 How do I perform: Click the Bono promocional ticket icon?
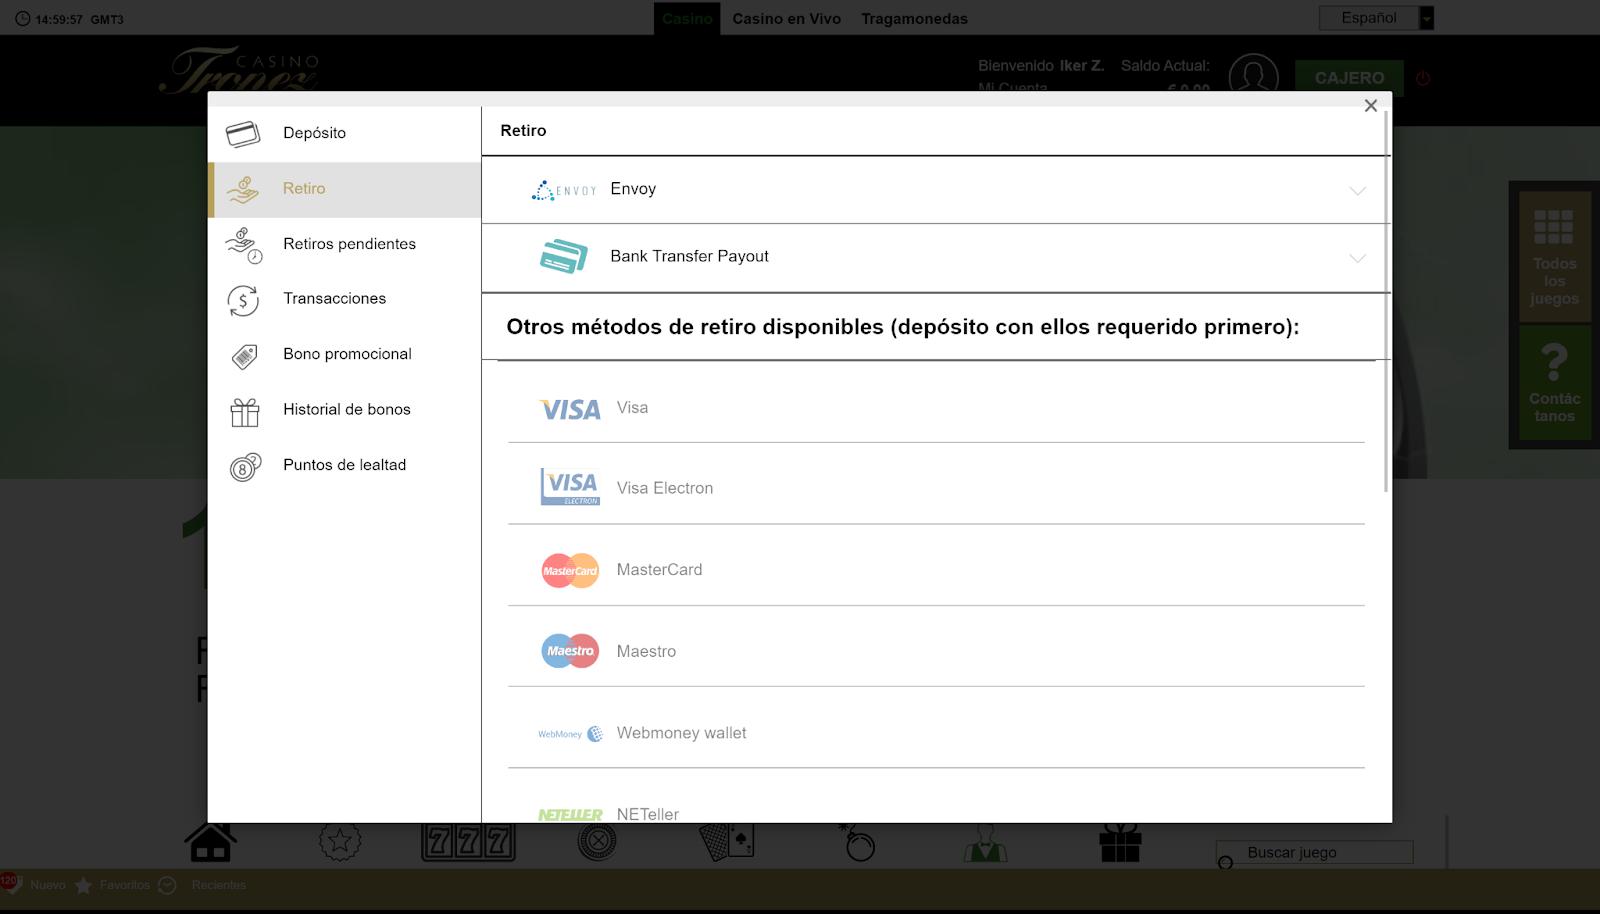(x=244, y=356)
